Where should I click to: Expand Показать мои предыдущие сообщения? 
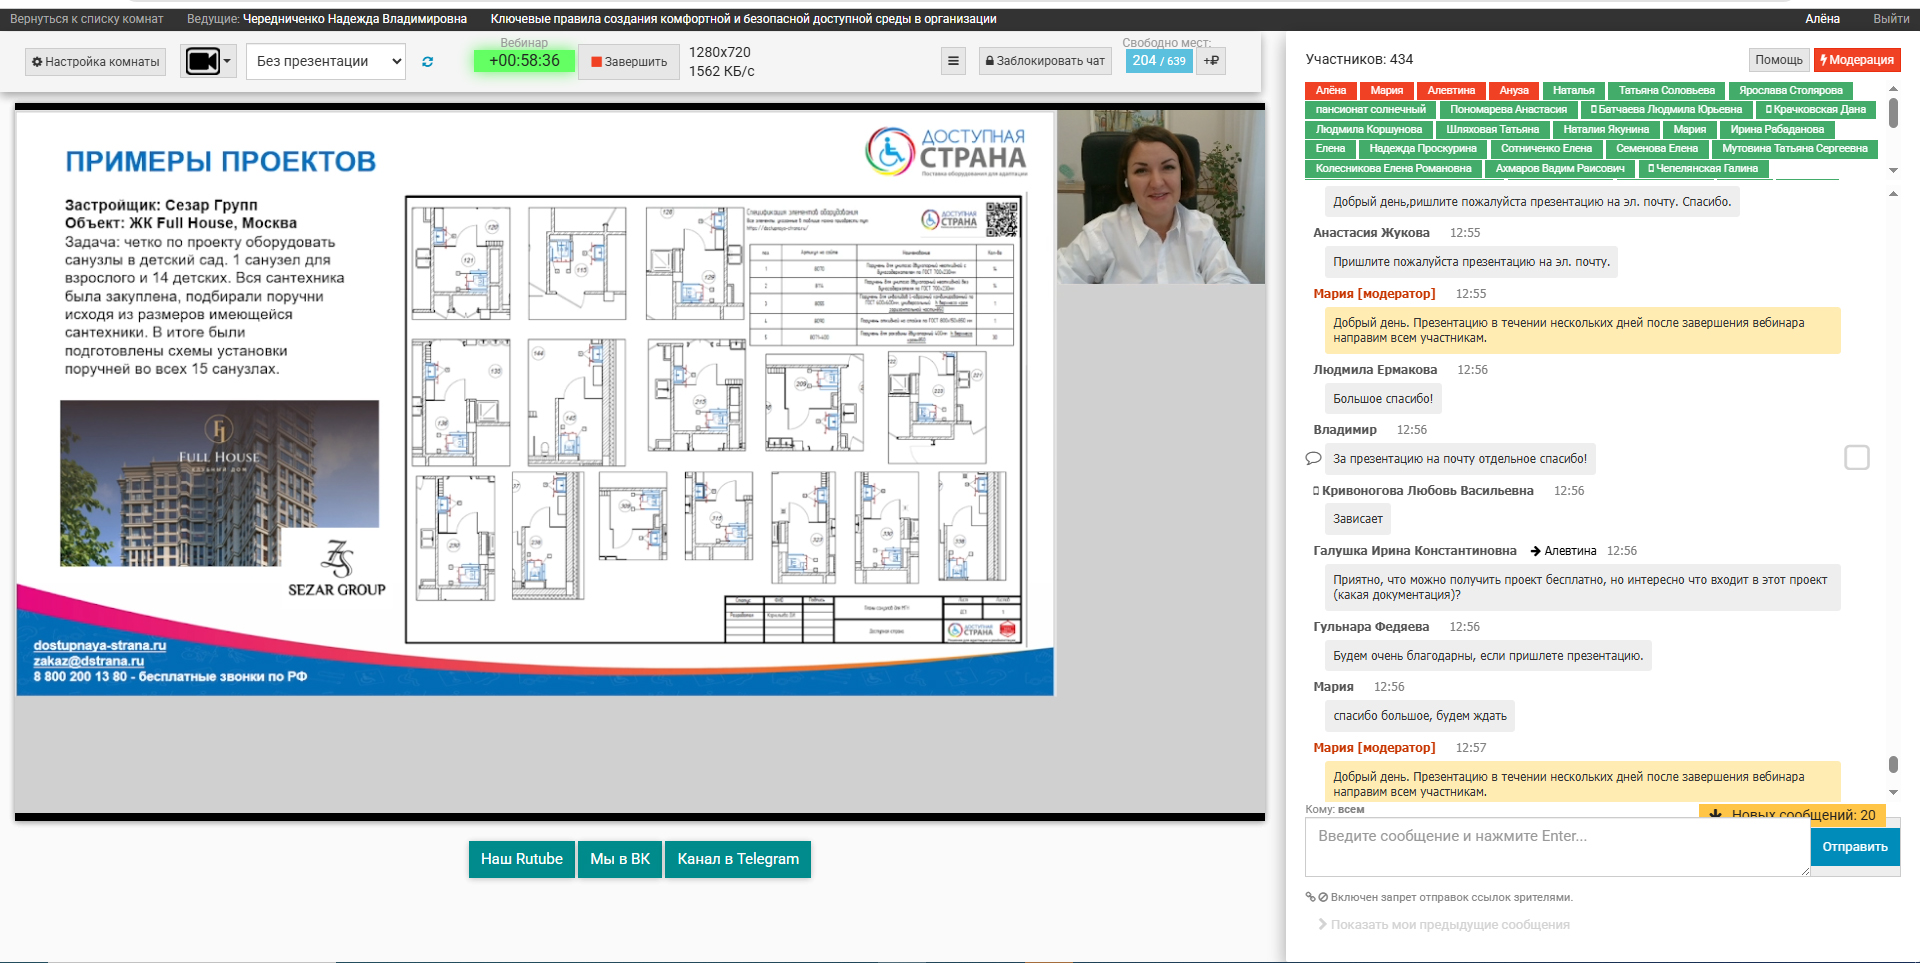1443,925
